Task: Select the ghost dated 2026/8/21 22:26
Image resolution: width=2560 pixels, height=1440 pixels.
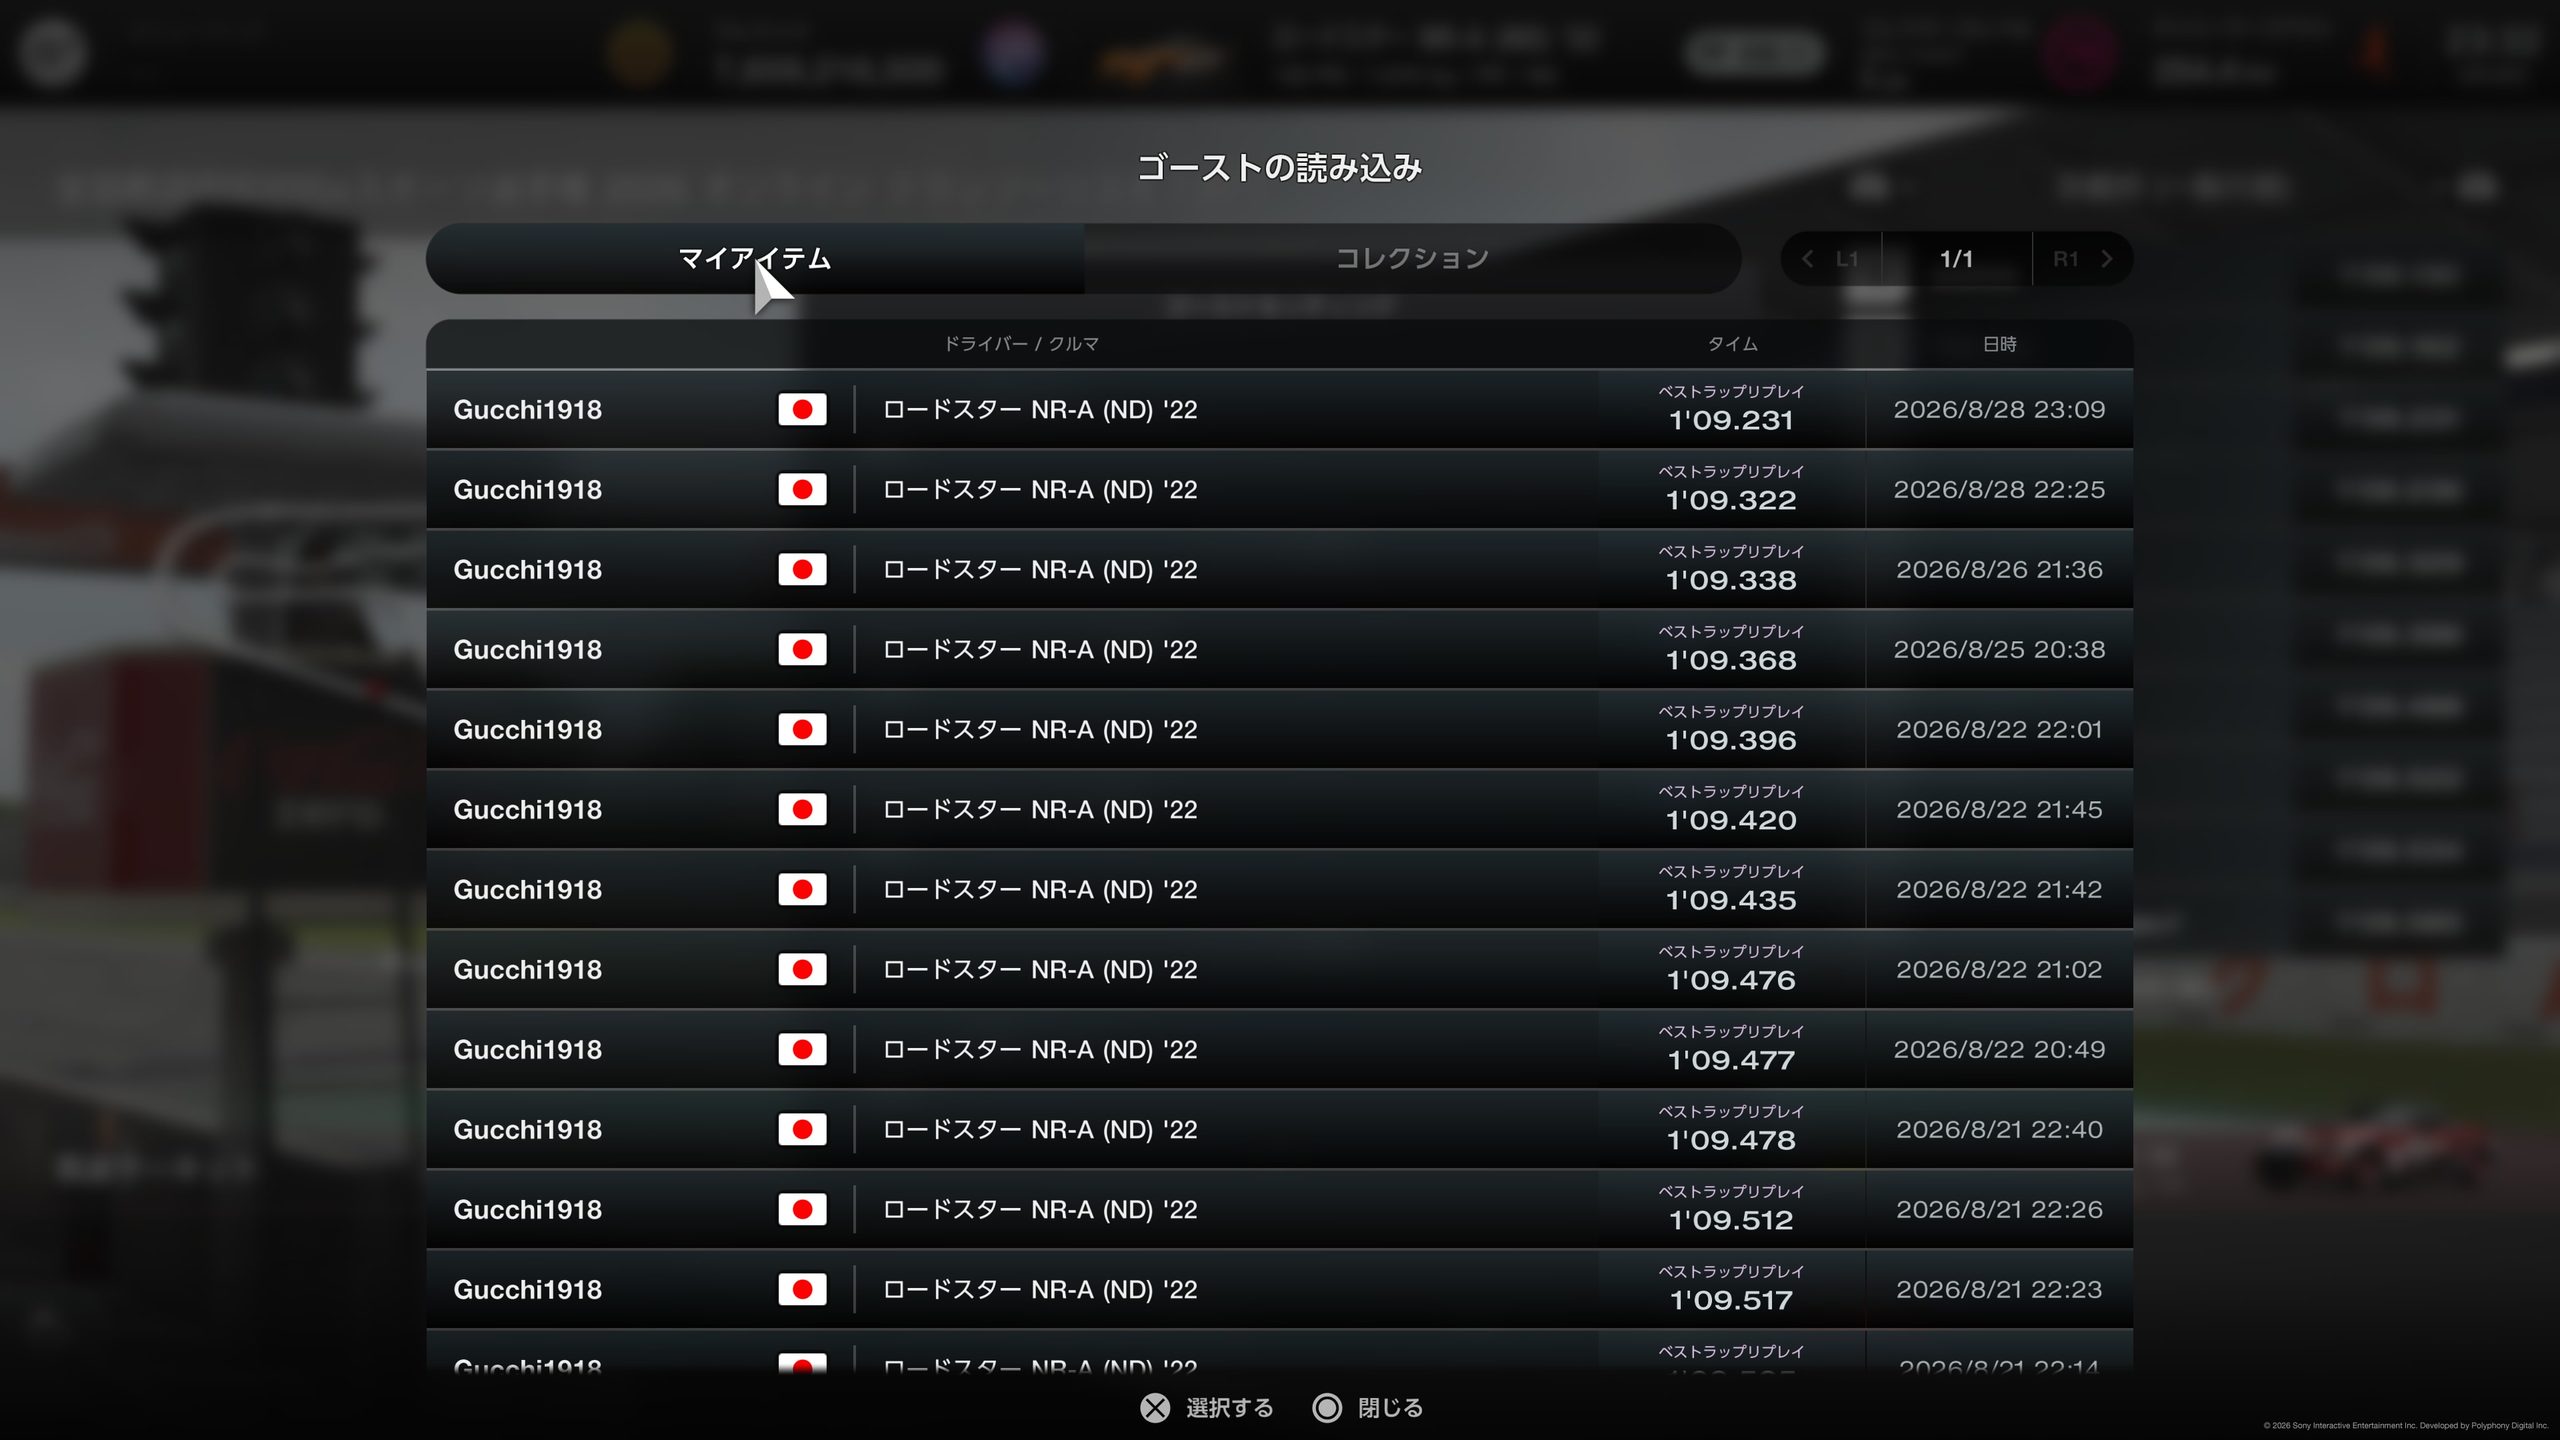Action: pos(1279,1209)
